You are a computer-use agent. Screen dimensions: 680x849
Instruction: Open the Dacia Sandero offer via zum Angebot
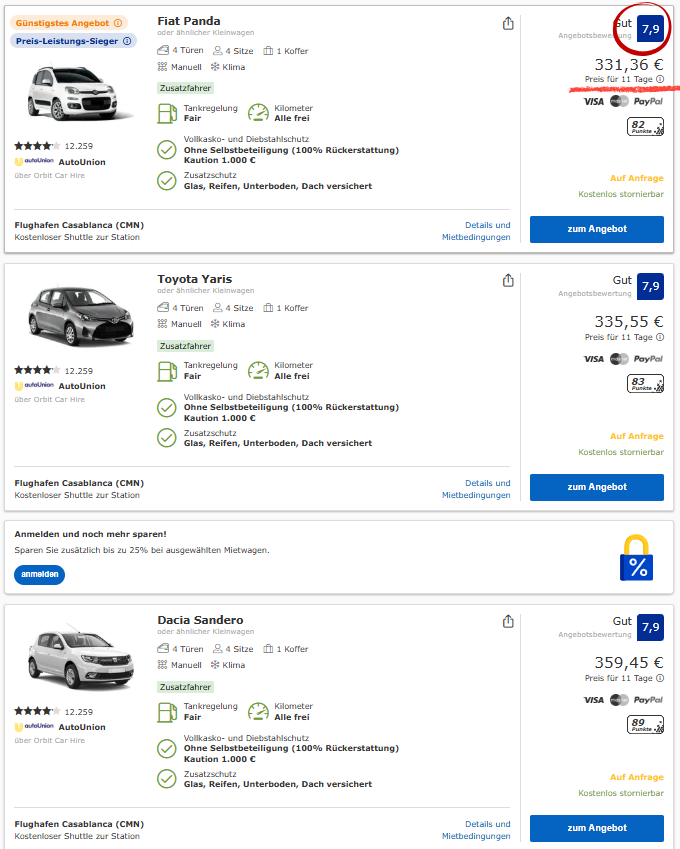[597, 828]
